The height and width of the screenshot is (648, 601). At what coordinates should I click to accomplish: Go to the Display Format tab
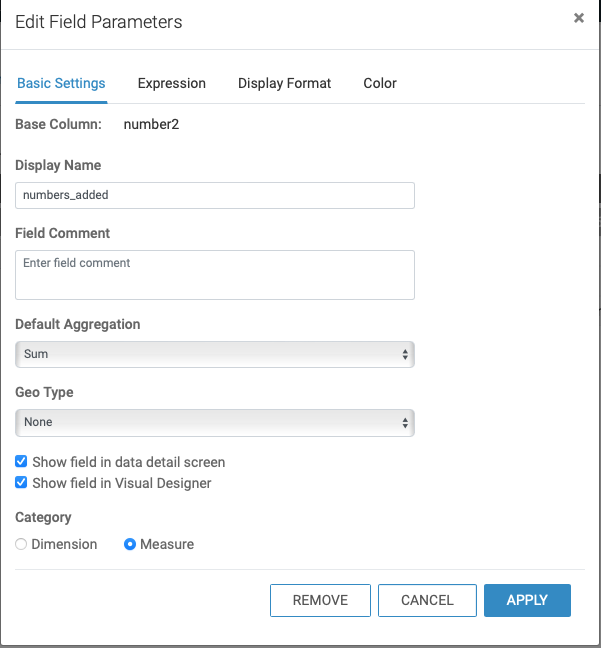click(284, 84)
